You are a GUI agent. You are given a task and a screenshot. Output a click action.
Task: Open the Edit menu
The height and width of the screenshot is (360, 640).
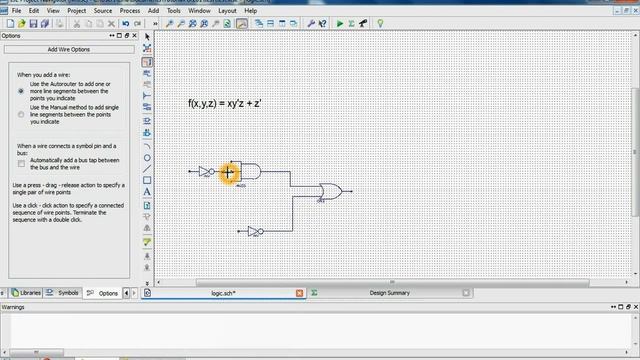[34, 11]
